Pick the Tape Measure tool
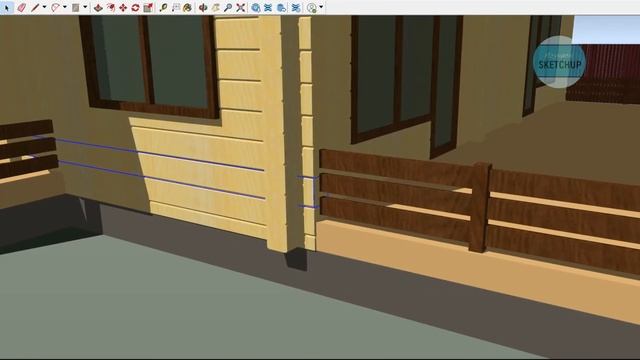 [163, 7]
